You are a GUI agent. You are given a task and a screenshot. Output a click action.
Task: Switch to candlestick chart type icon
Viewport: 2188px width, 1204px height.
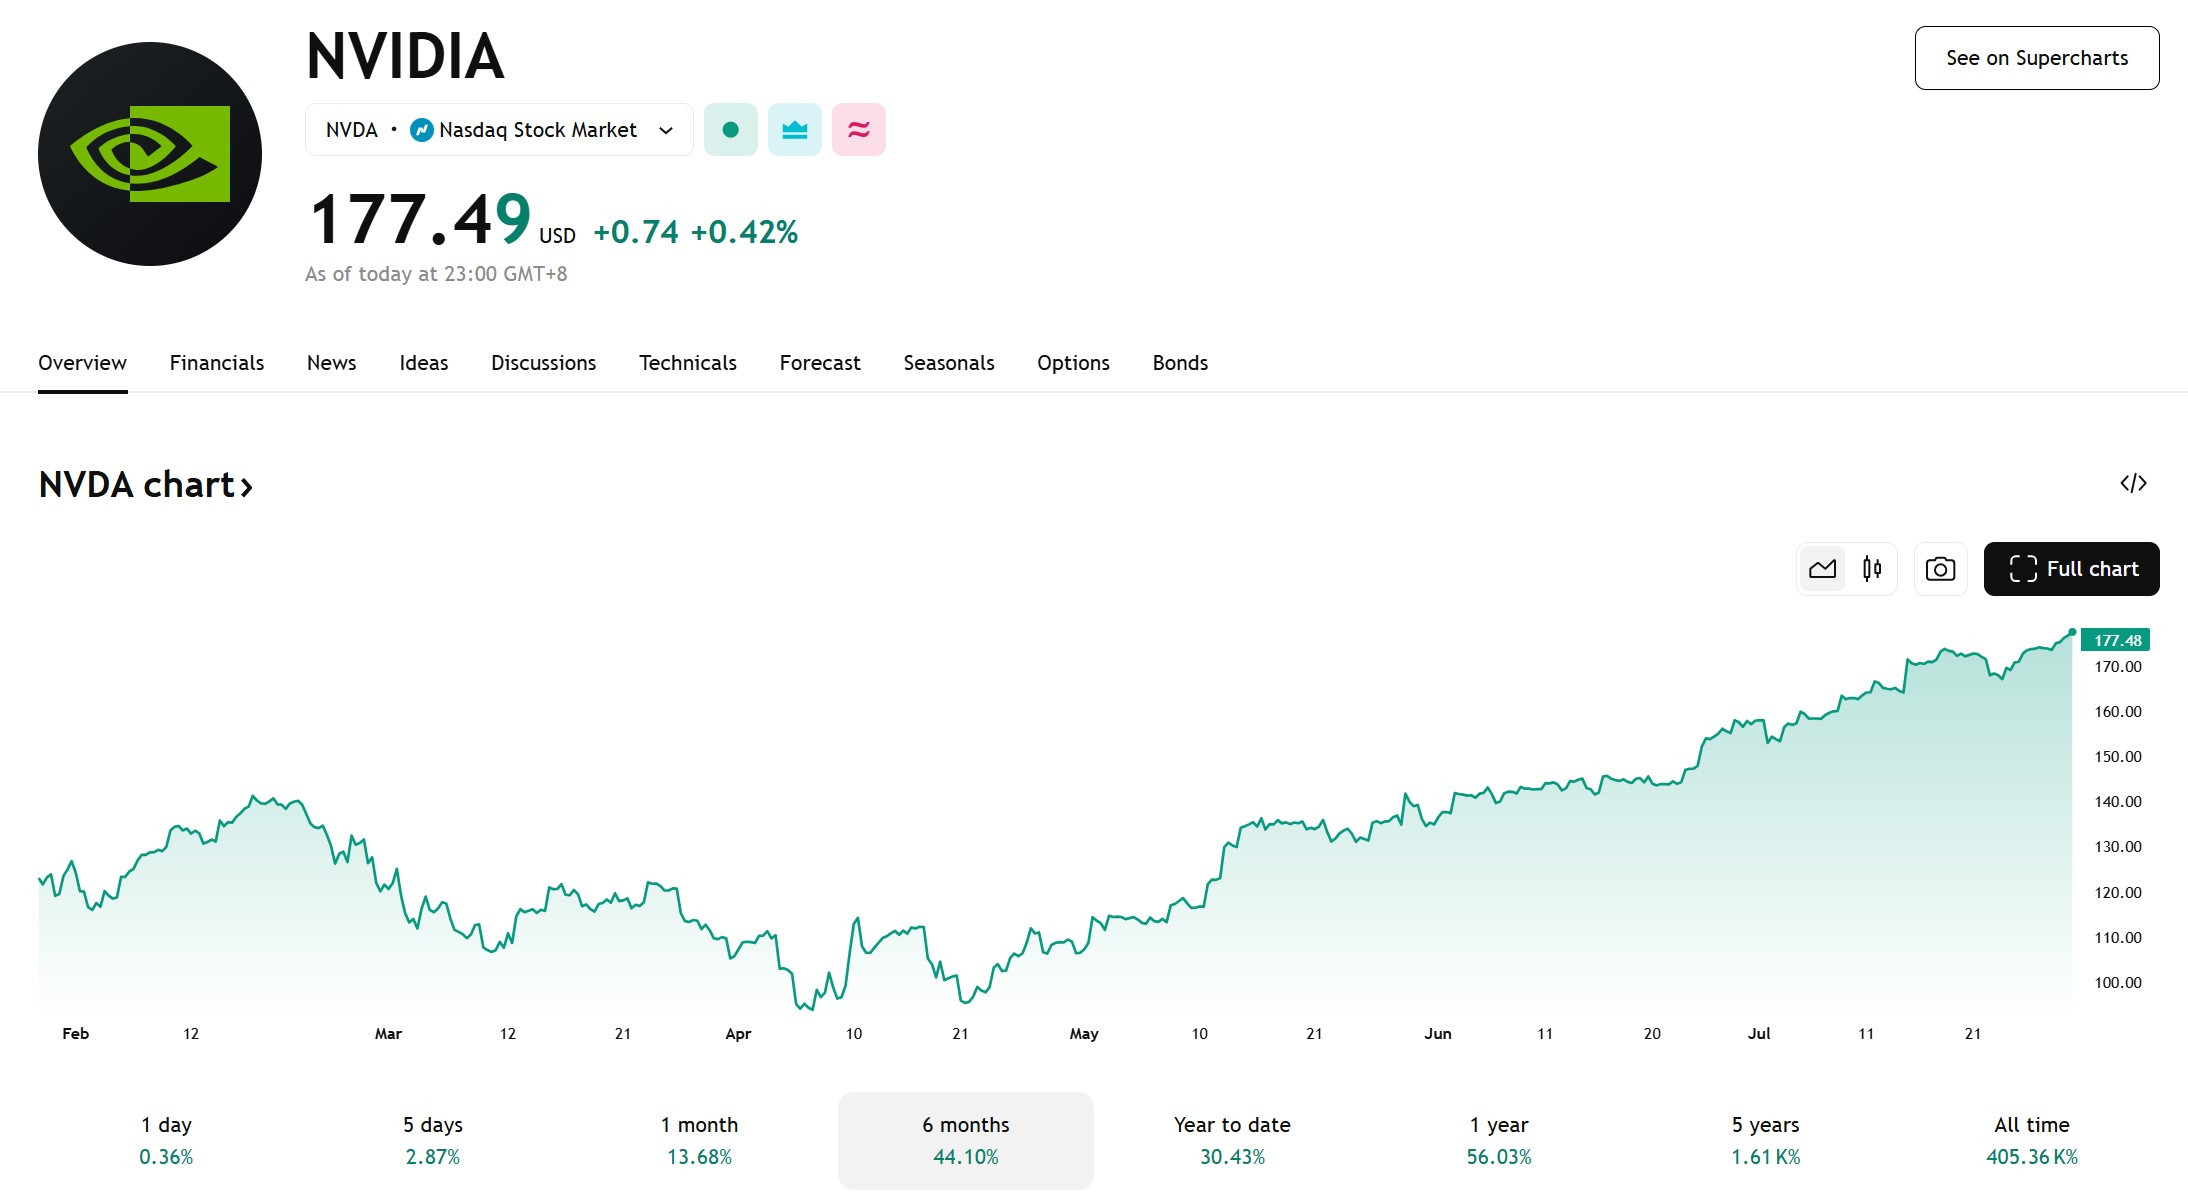[1872, 569]
